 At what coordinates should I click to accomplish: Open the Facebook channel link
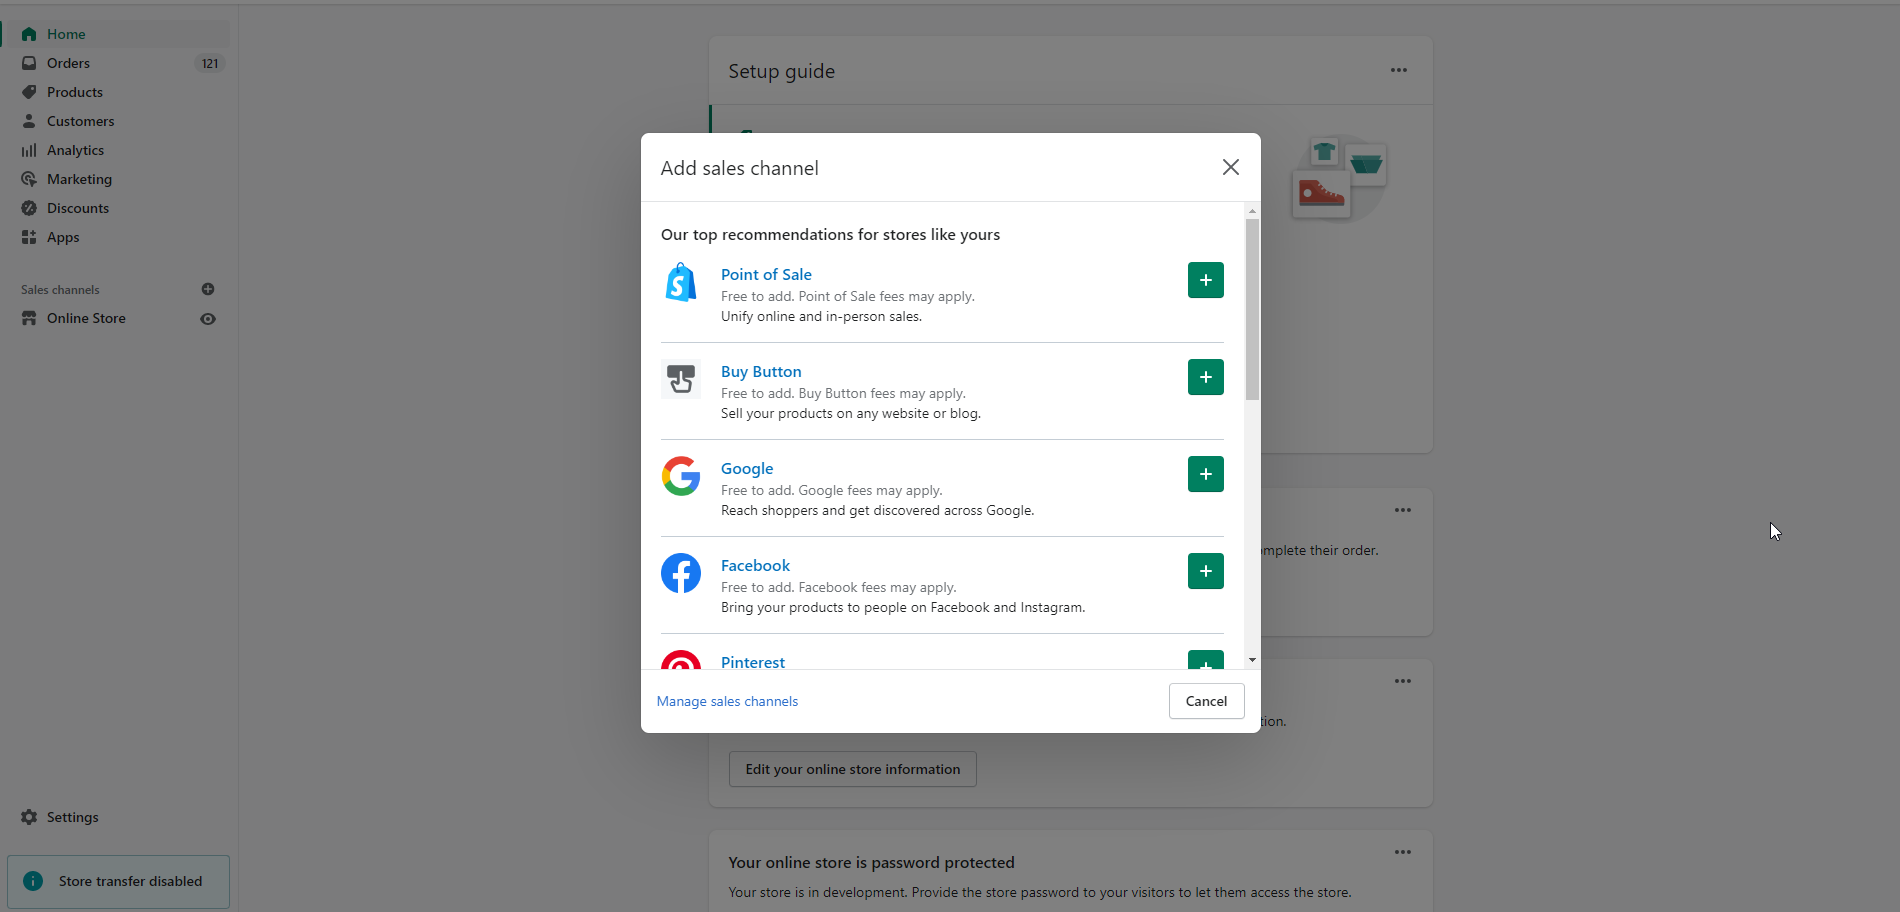755,565
